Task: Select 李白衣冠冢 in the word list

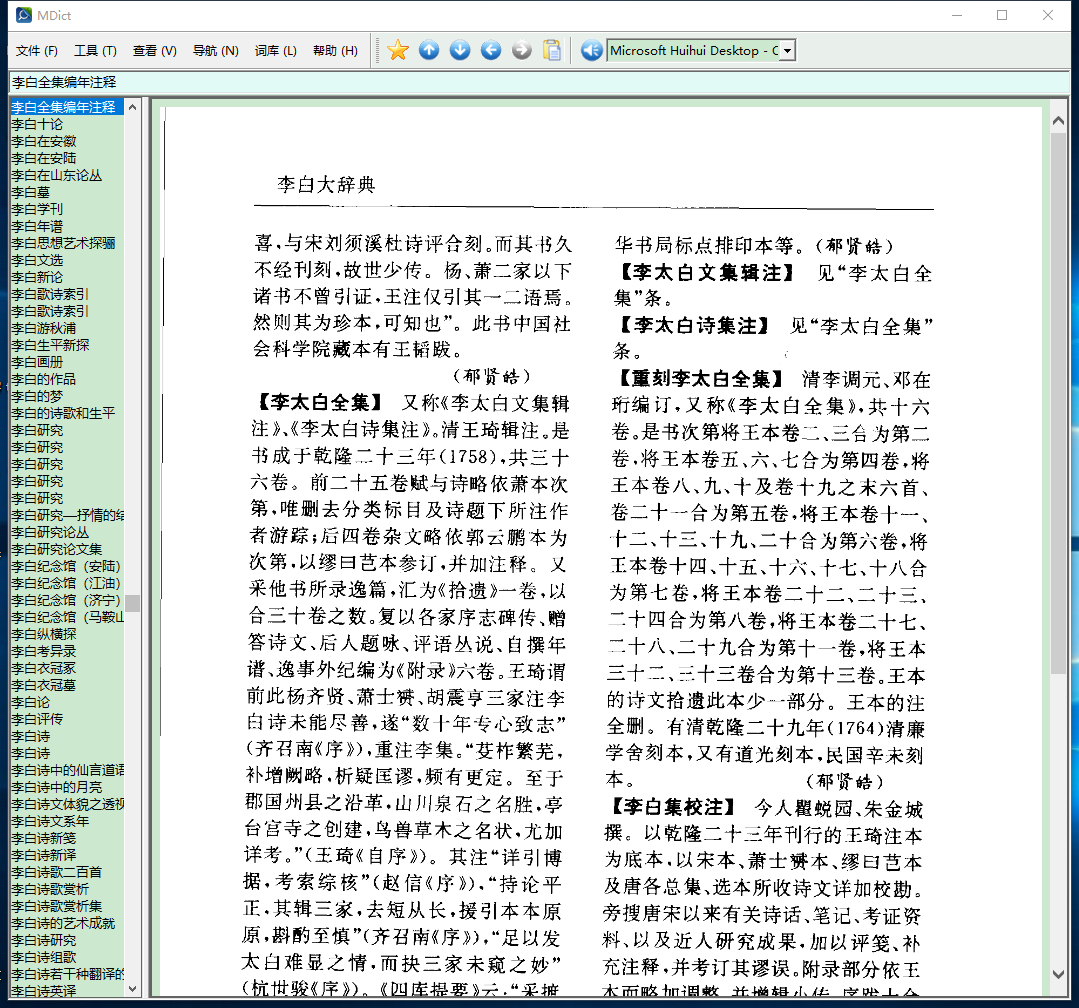Action: click(x=44, y=668)
